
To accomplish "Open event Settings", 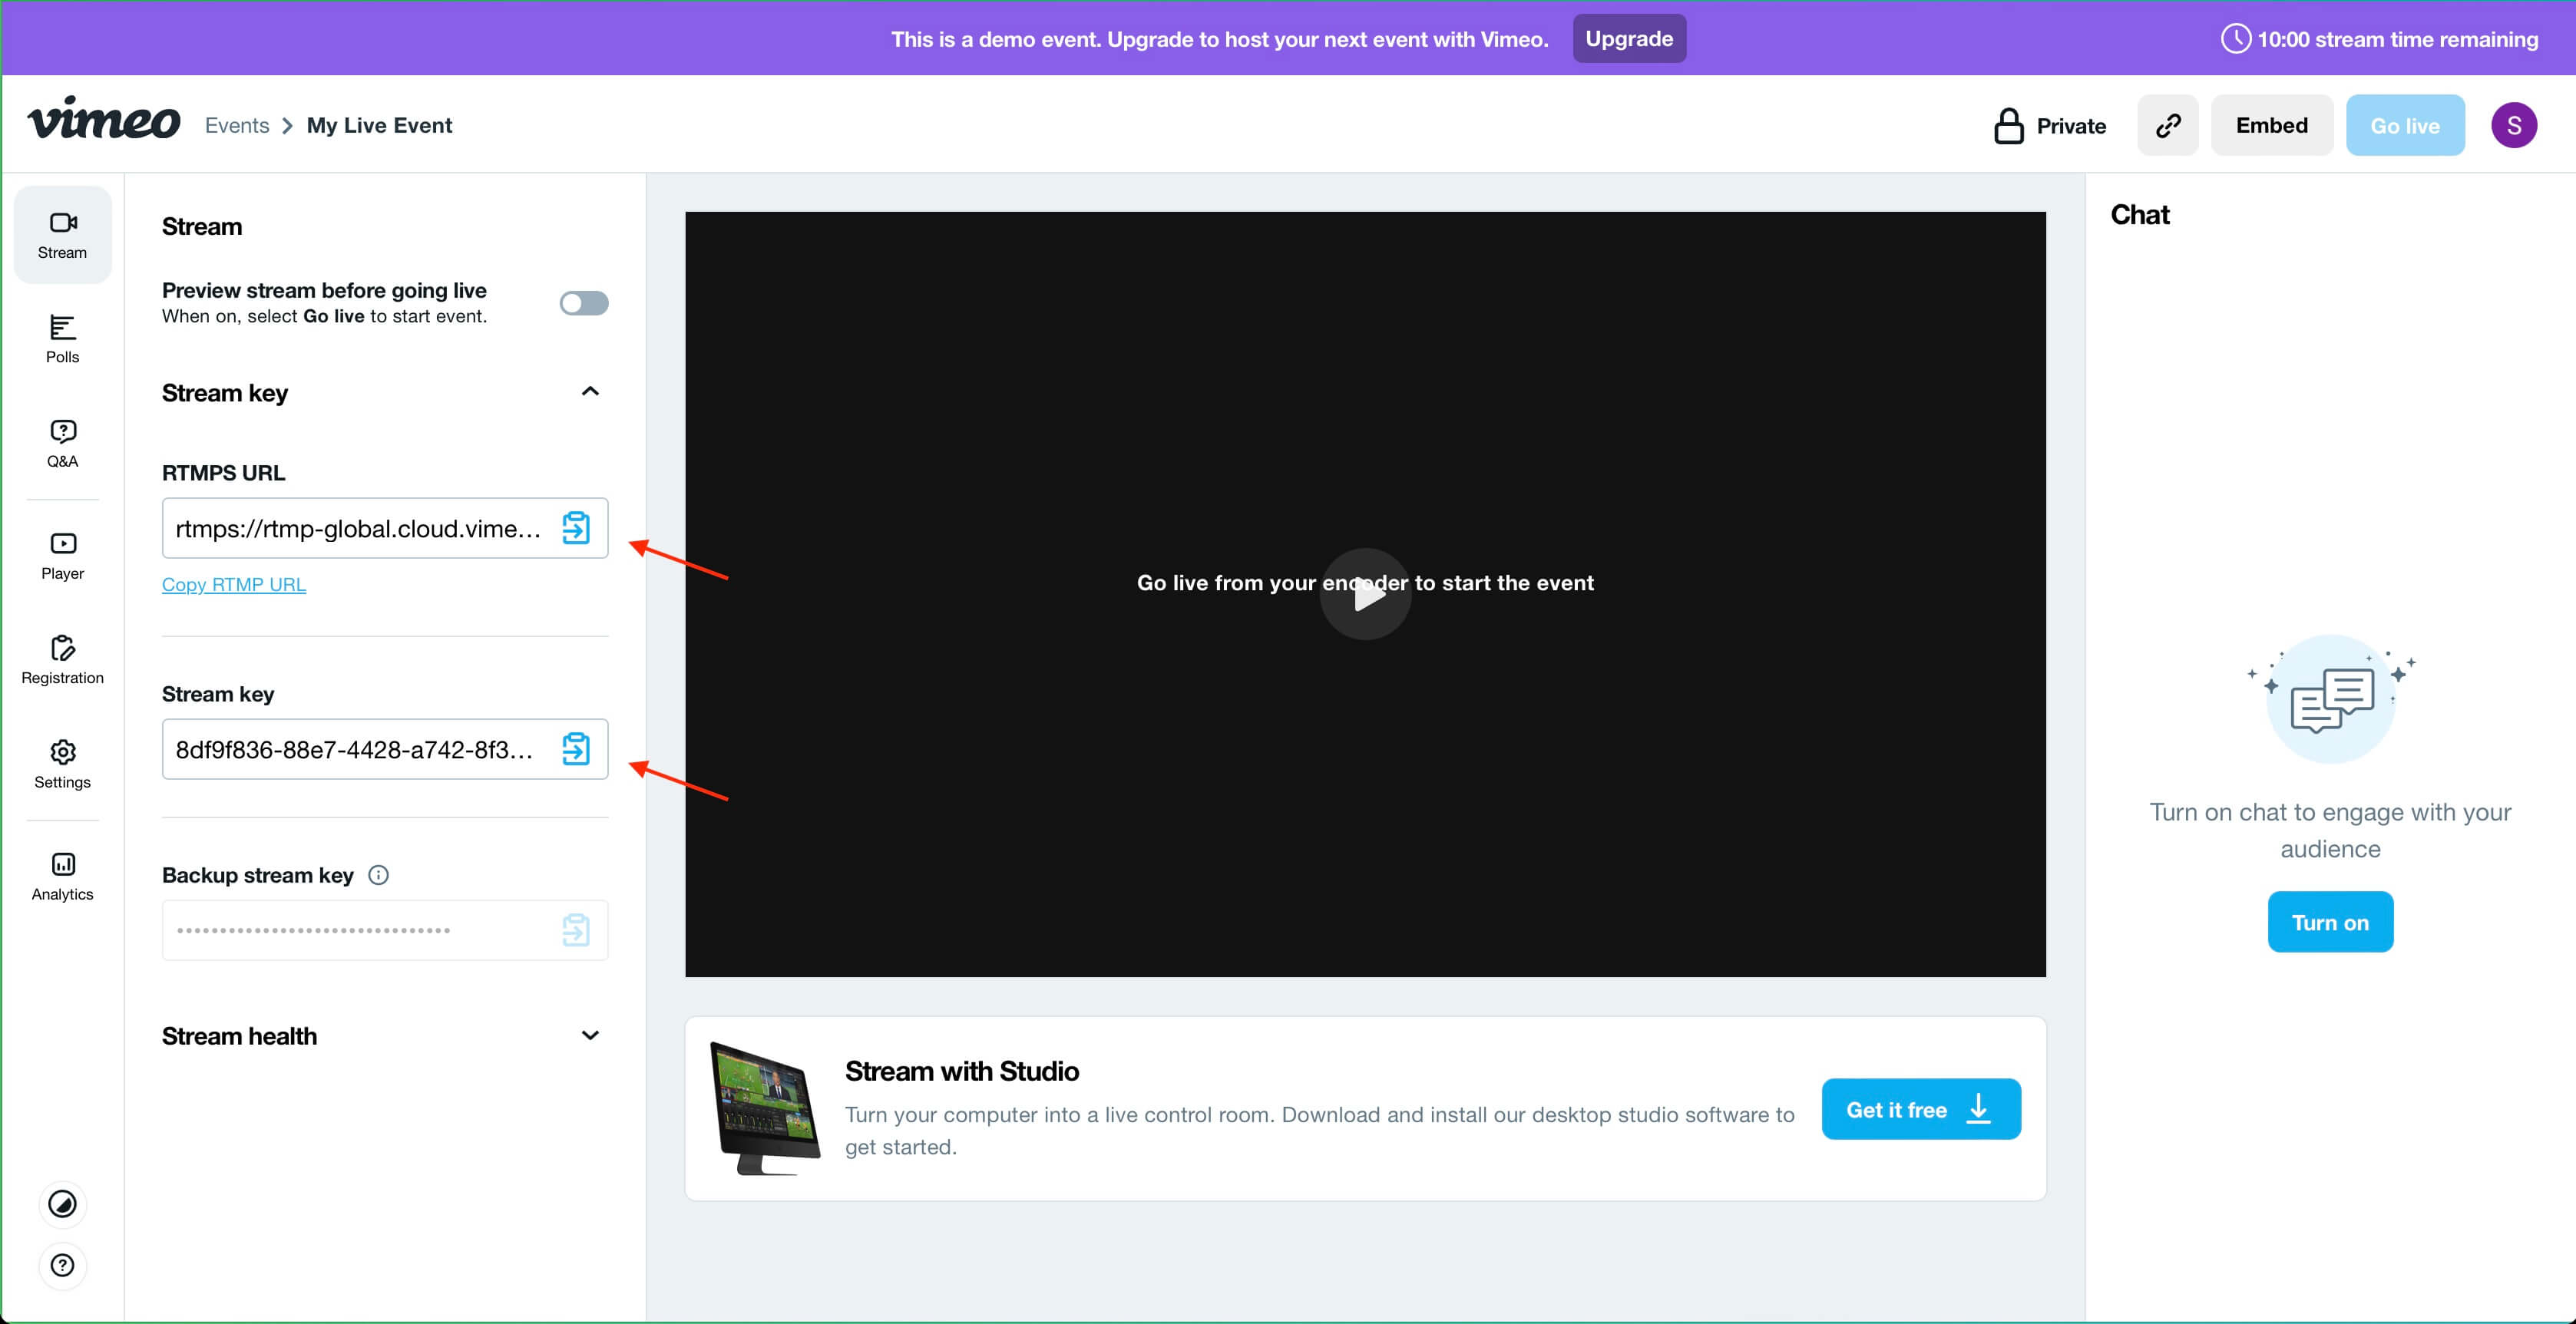I will click(62, 763).
